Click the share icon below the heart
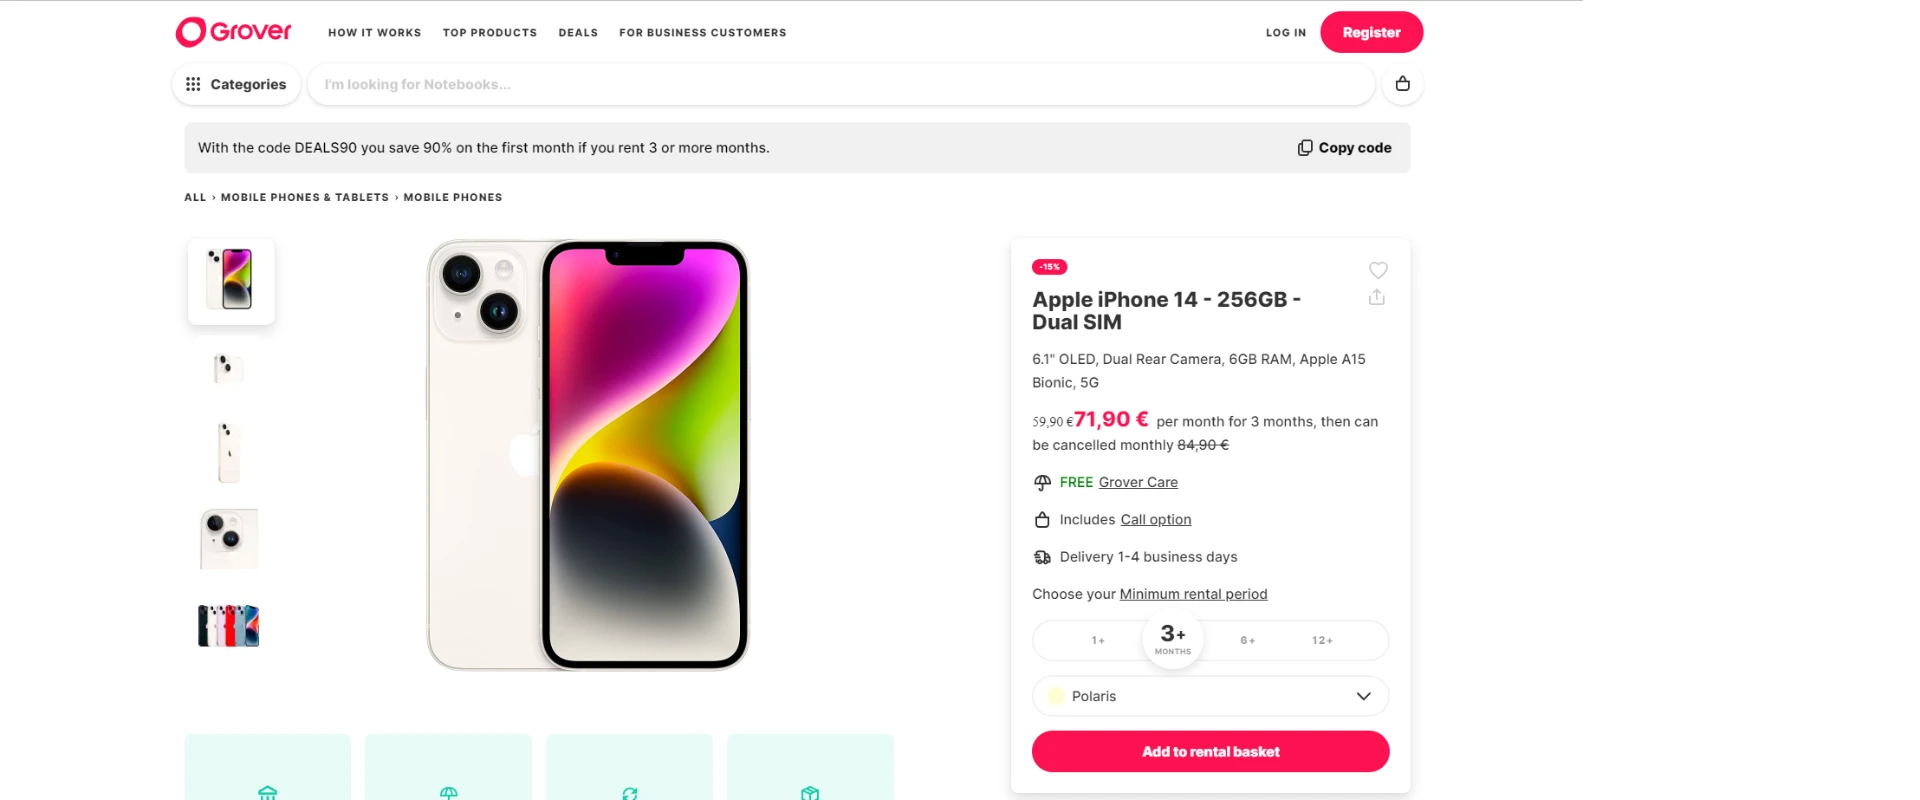This screenshot has height=800, width=1920. point(1377,297)
